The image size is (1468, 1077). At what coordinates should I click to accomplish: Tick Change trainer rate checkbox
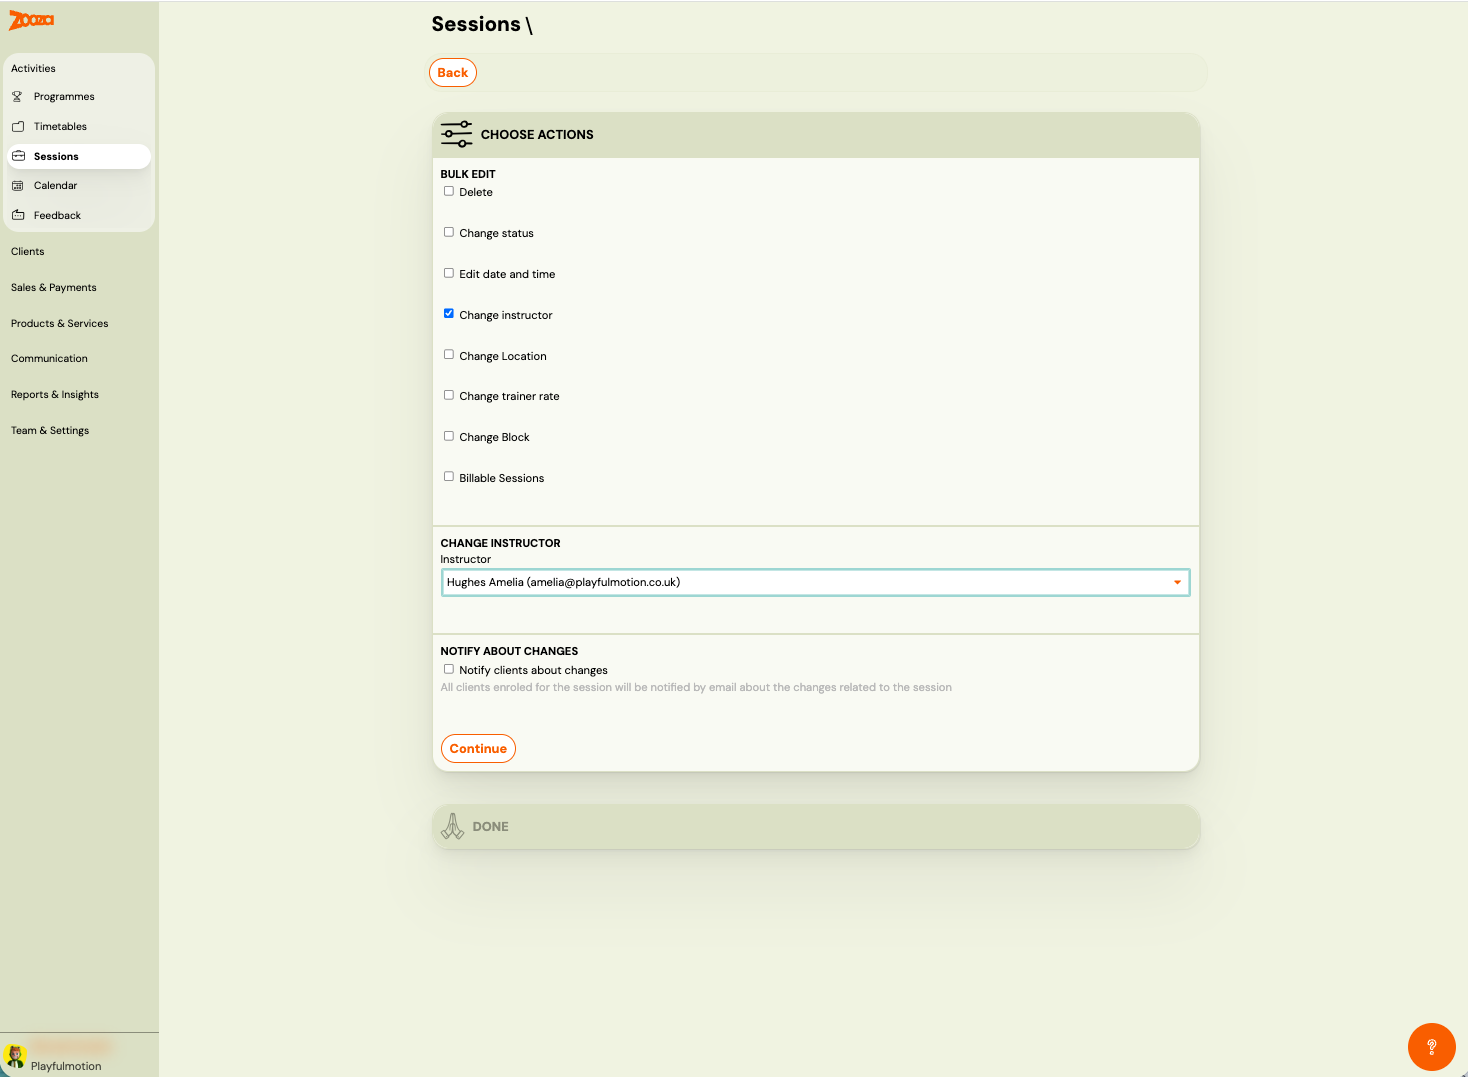point(449,395)
